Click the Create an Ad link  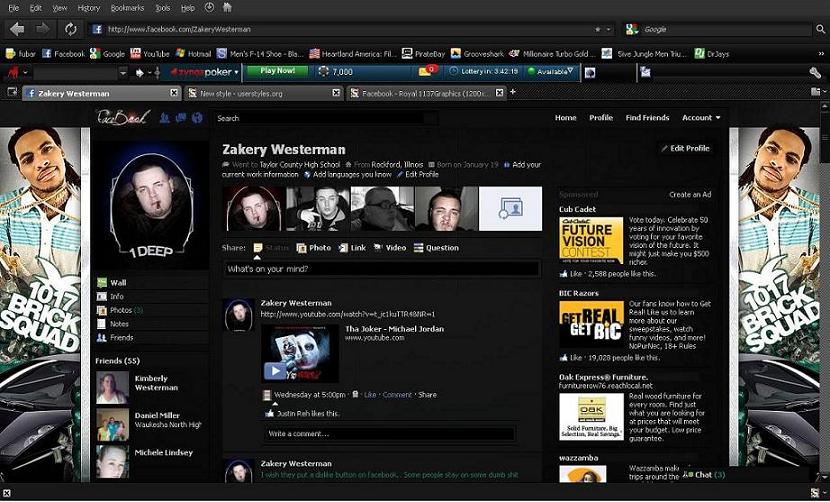(690, 194)
